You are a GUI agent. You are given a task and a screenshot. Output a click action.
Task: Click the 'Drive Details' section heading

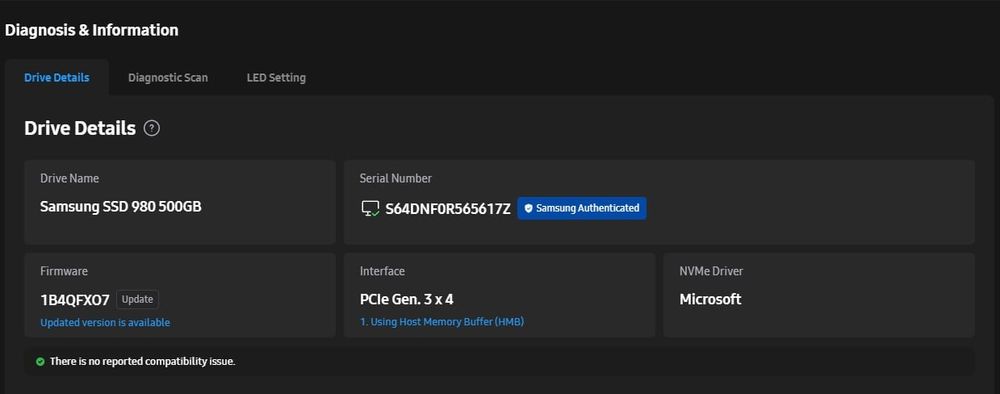80,128
